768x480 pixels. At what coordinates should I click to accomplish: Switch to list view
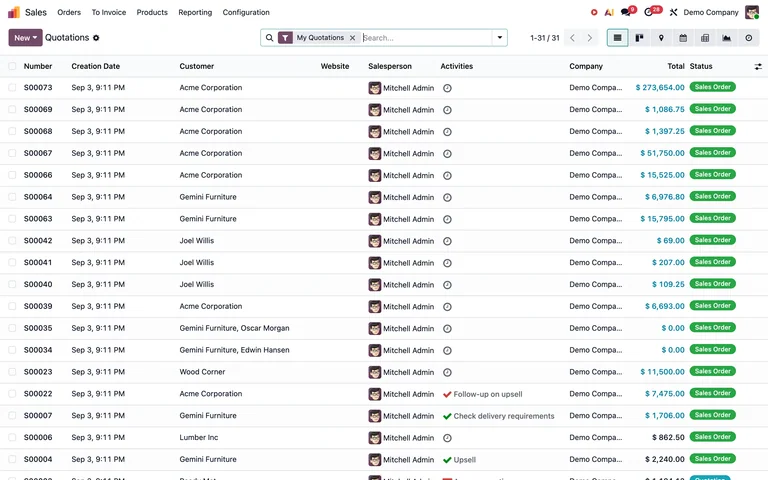[617, 38]
